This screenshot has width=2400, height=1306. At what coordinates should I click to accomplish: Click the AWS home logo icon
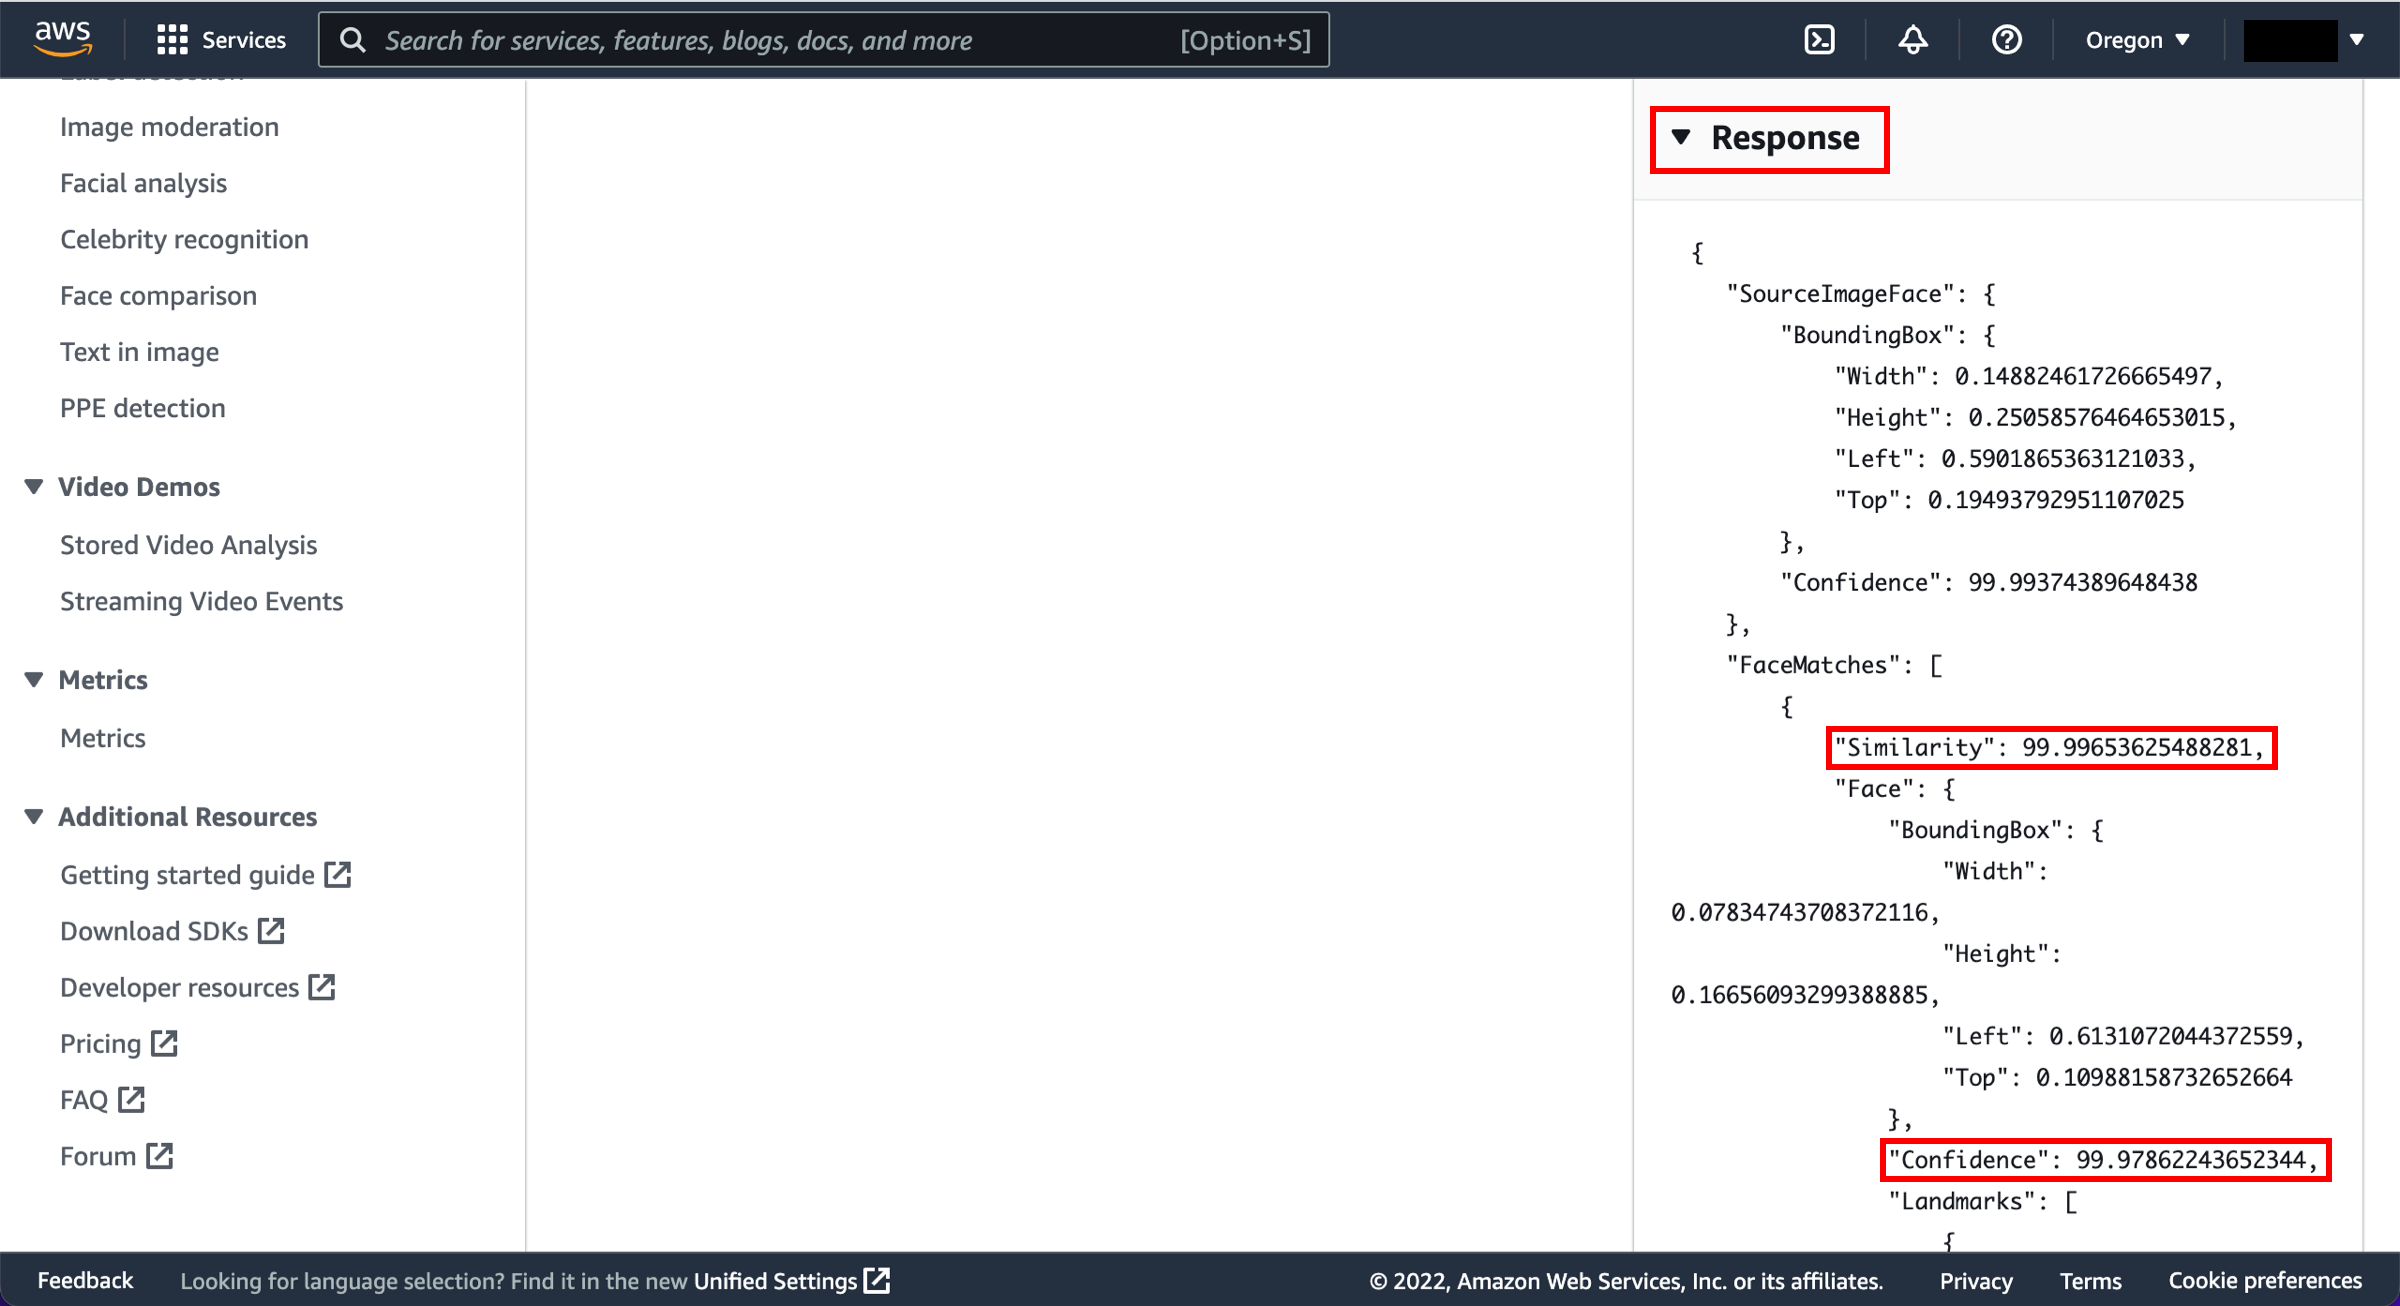tap(63, 40)
